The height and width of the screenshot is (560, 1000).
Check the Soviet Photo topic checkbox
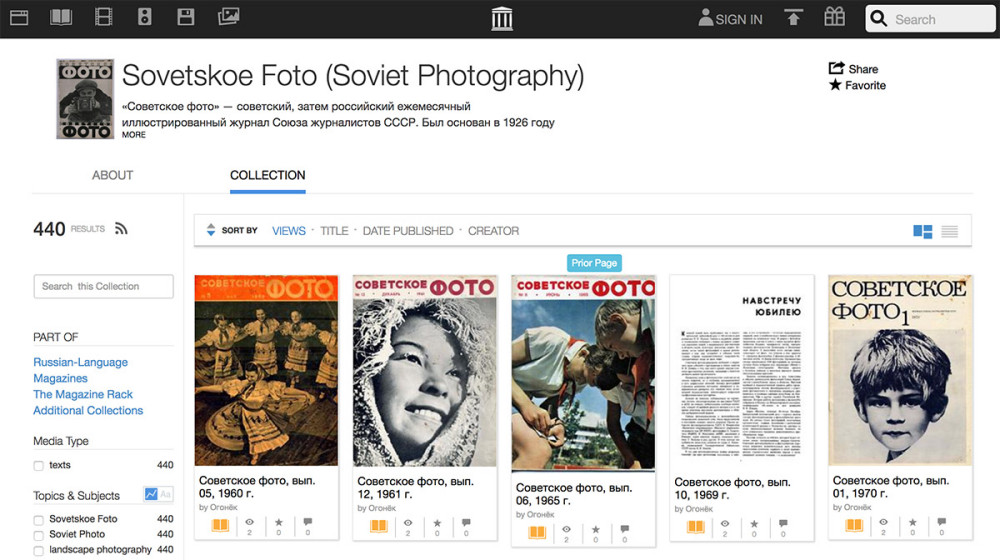point(39,536)
